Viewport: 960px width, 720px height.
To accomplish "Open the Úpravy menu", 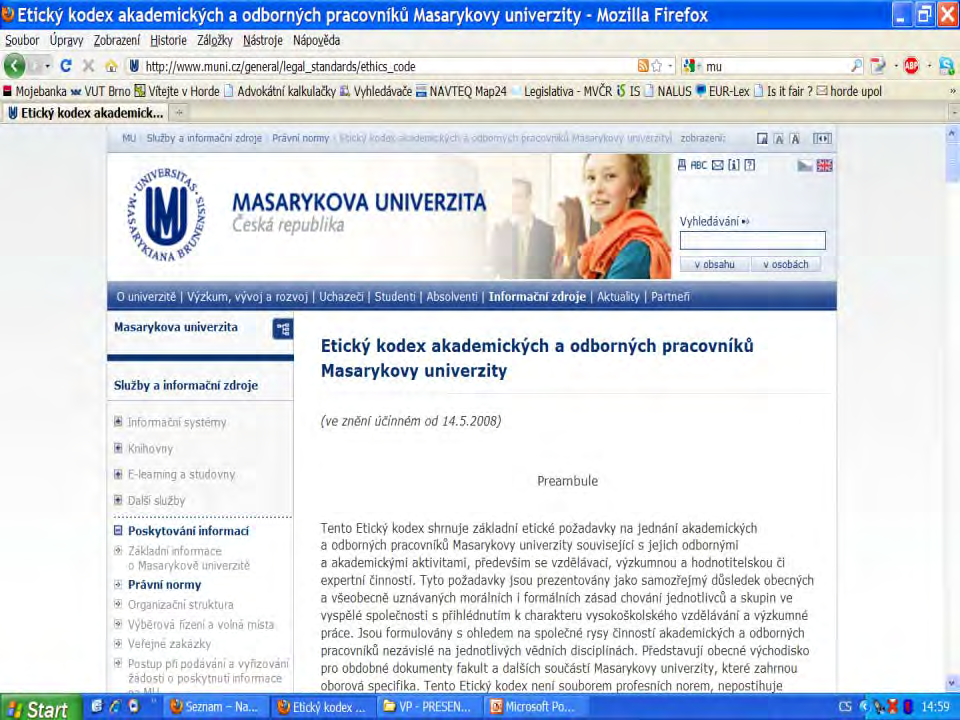I will pos(67,40).
